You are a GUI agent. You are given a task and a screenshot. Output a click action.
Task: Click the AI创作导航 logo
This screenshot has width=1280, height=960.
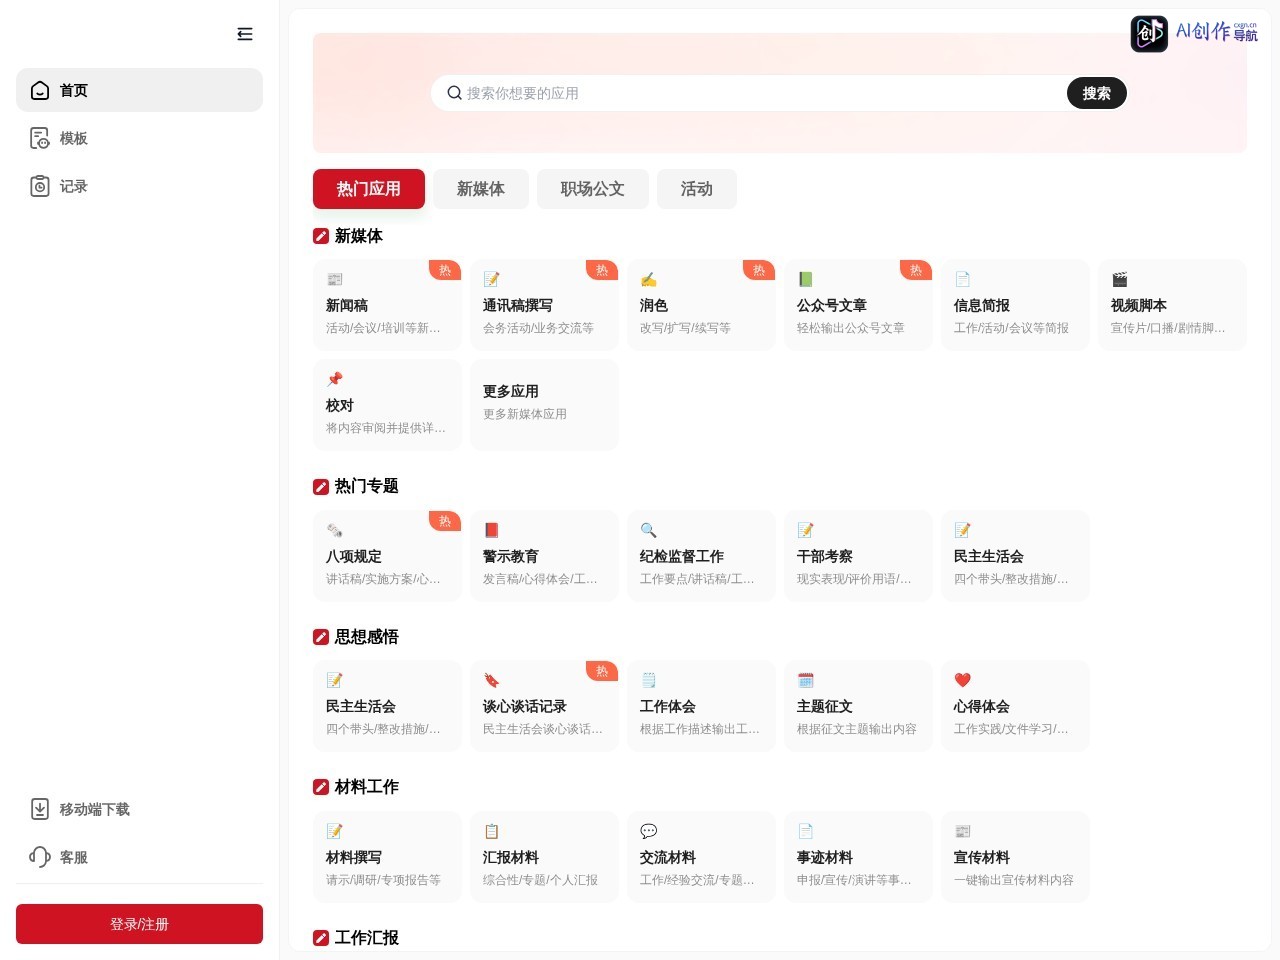(x=1194, y=33)
